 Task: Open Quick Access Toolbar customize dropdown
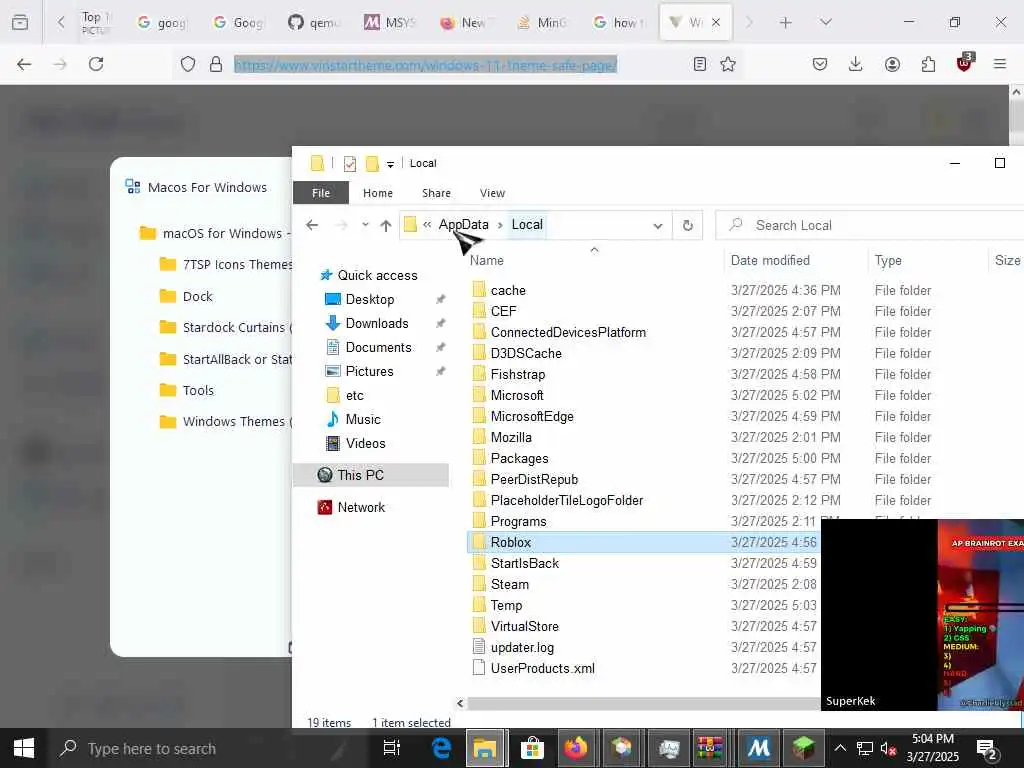390,164
